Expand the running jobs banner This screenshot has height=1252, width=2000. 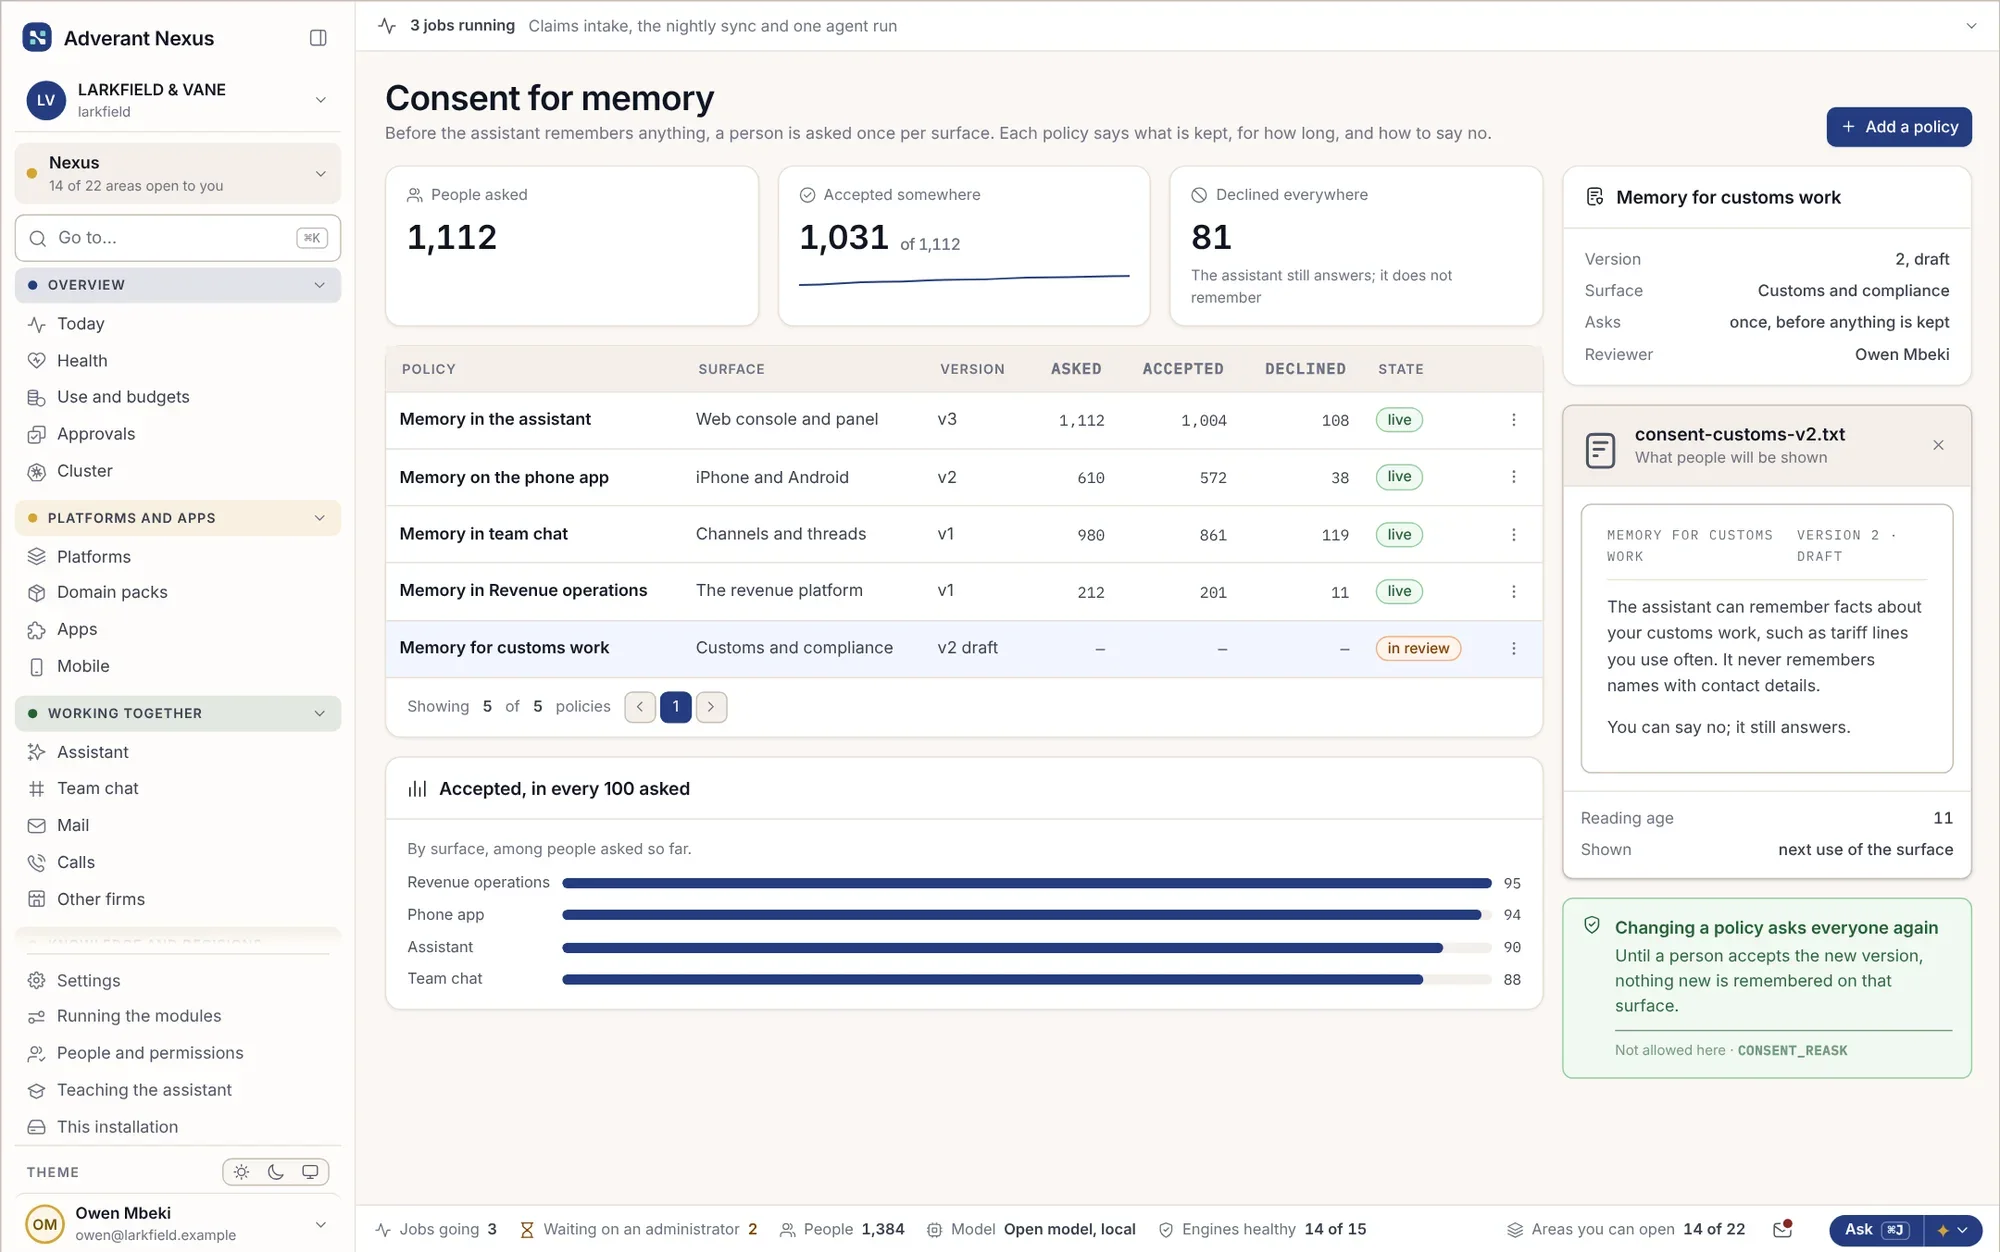[1970, 26]
